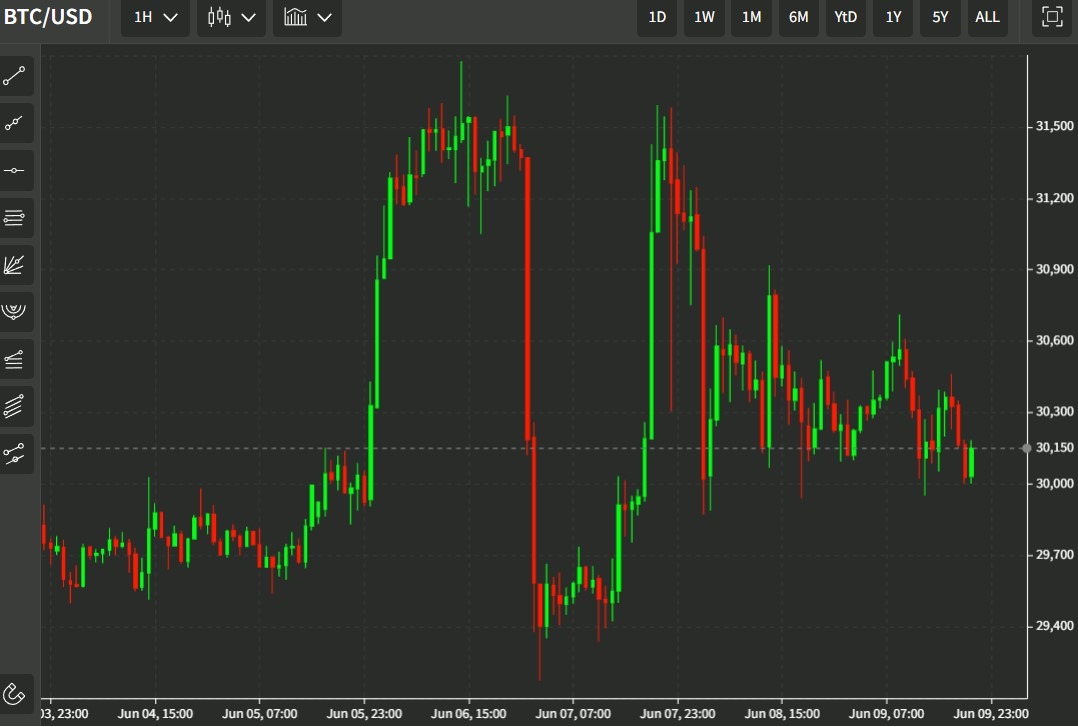Open the candlestick chart type dropdown
This screenshot has height=727, width=1078.
point(232,17)
